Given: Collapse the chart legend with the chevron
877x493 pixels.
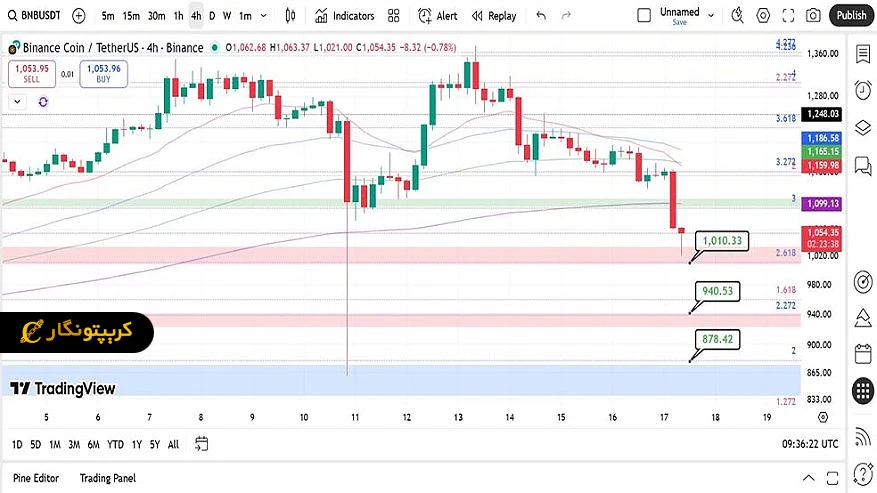Looking at the screenshot, I should [x=17, y=101].
